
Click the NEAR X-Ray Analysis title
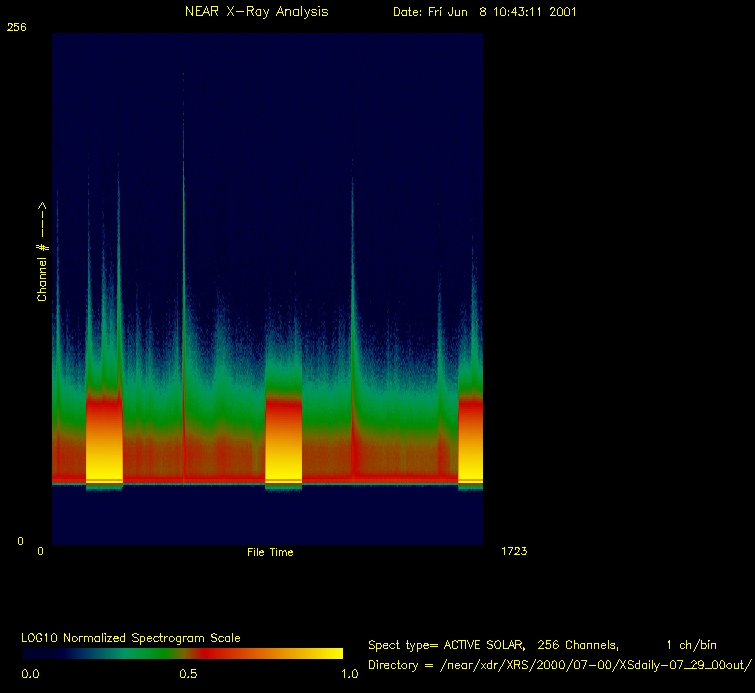[x=256, y=12]
